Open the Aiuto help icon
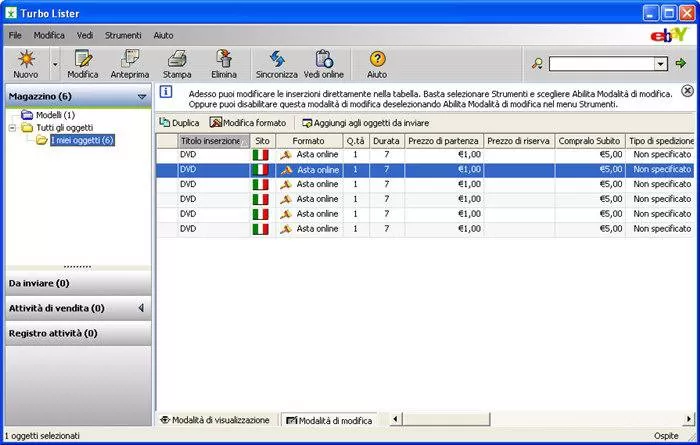This screenshot has width=700, height=445. pyautogui.click(x=377, y=61)
